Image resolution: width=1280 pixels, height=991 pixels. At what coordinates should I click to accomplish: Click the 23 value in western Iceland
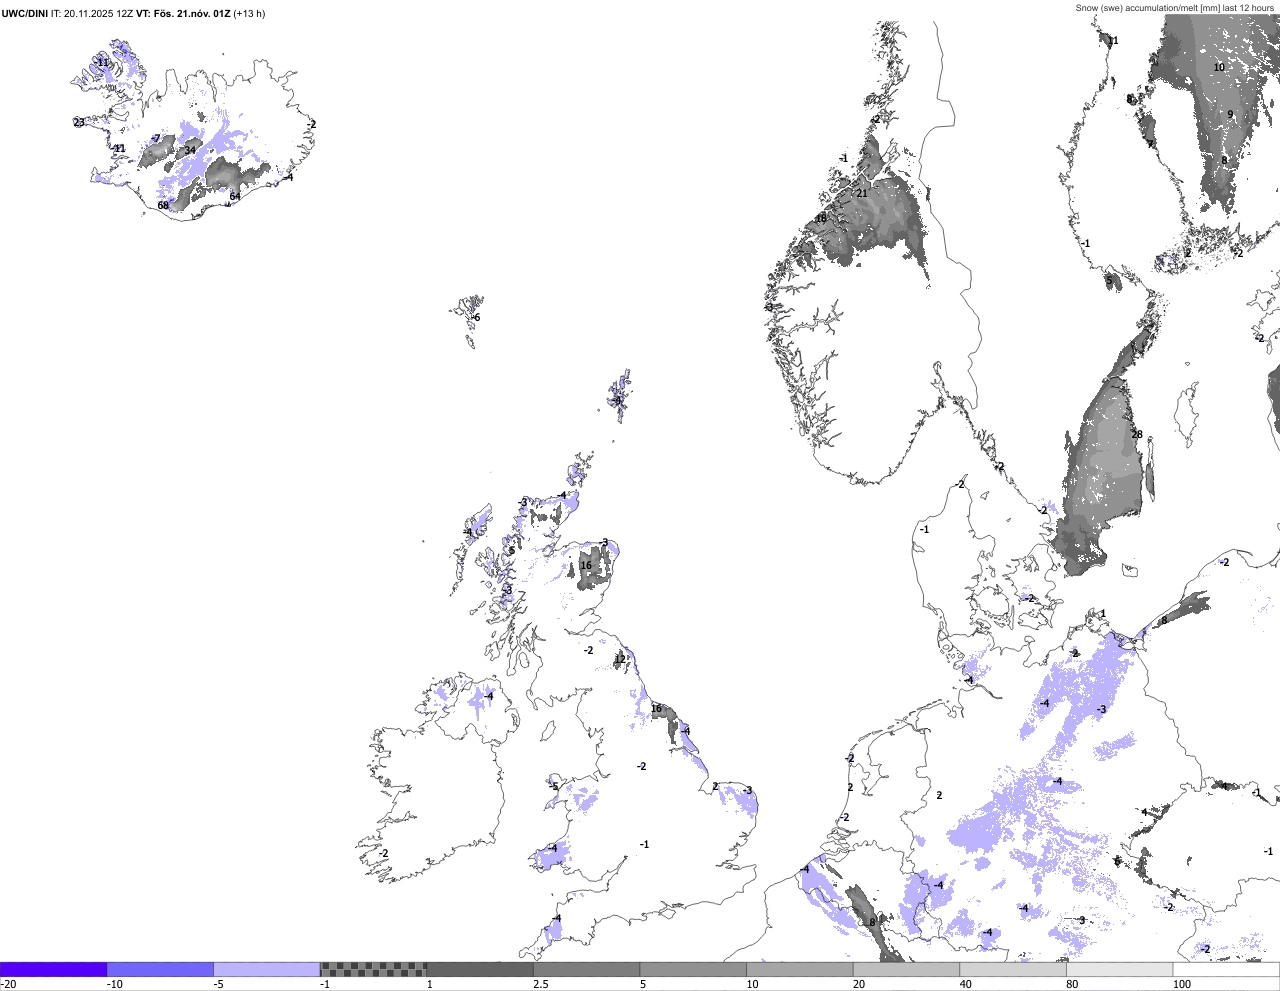(79, 123)
